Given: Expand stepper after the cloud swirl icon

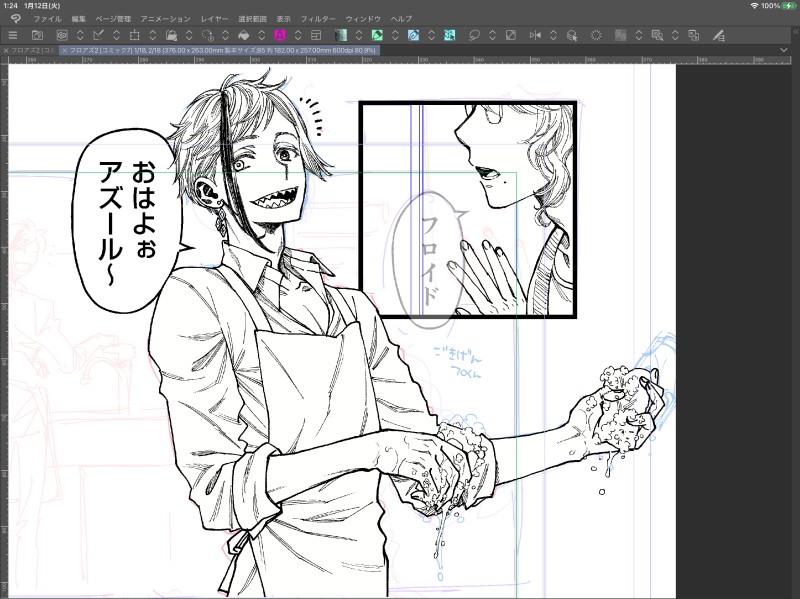Looking at the screenshot, I should (80, 35).
